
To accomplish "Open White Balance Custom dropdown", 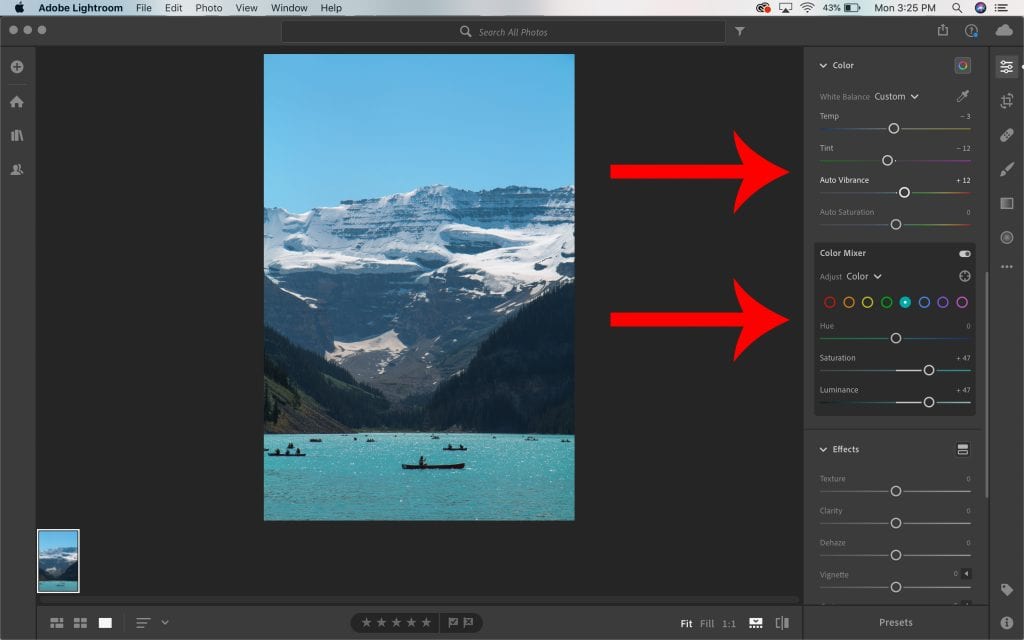I will [x=897, y=96].
